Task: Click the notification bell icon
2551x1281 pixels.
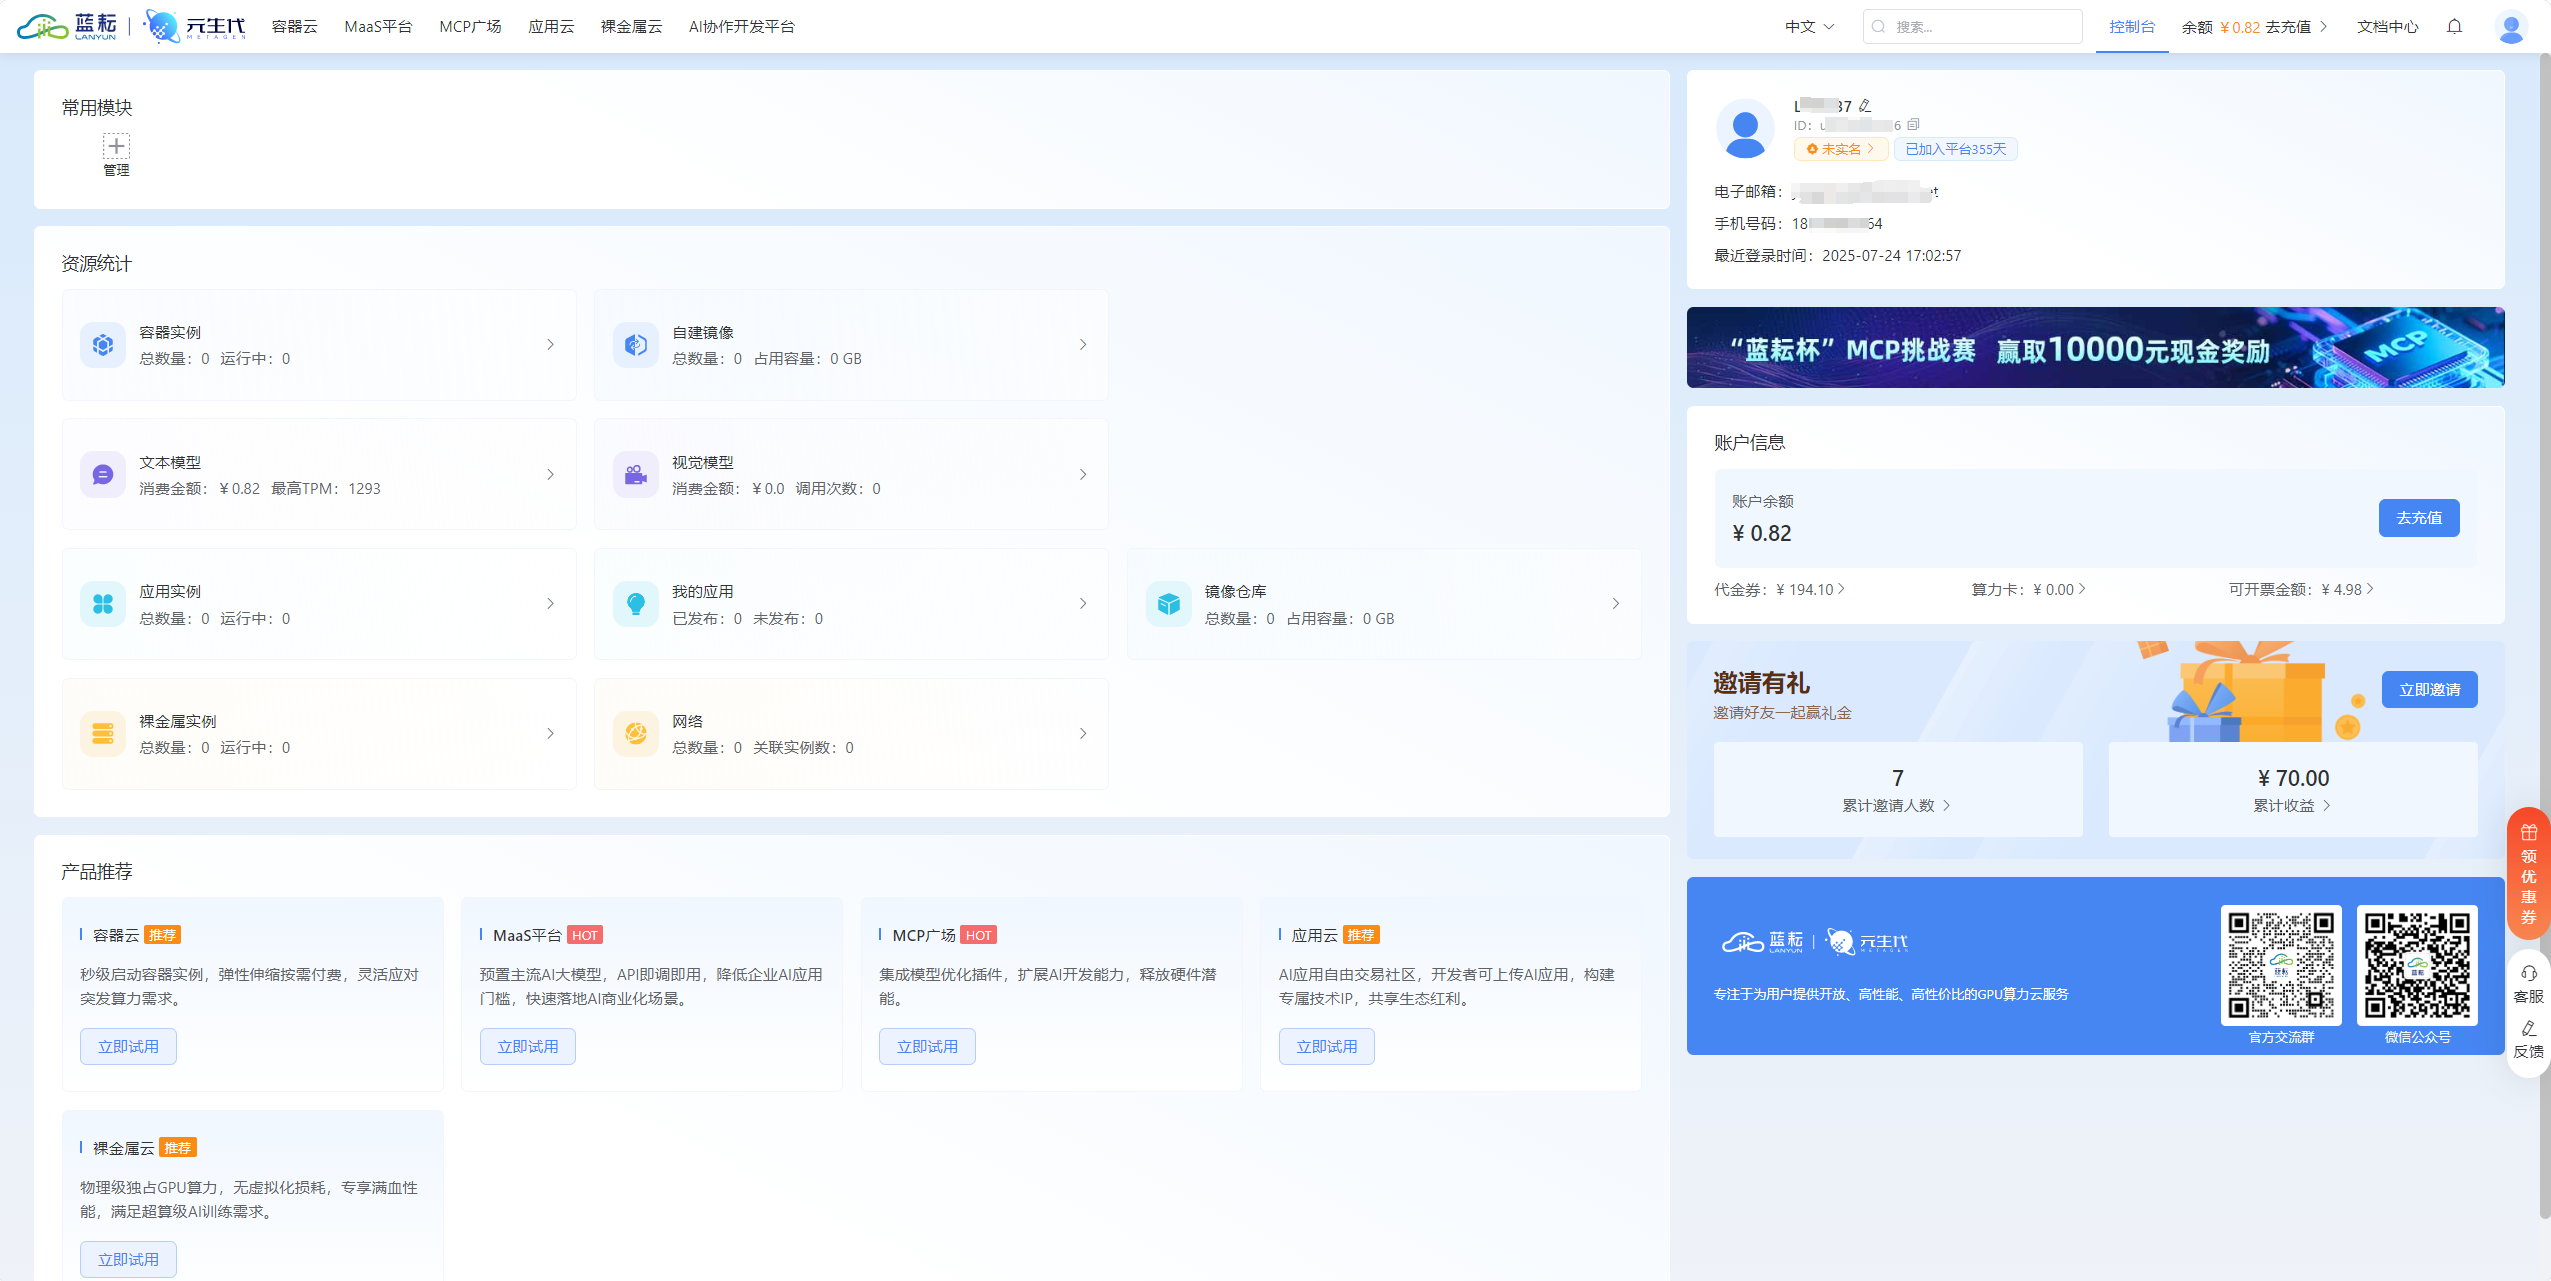Action: (x=2454, y=27)
